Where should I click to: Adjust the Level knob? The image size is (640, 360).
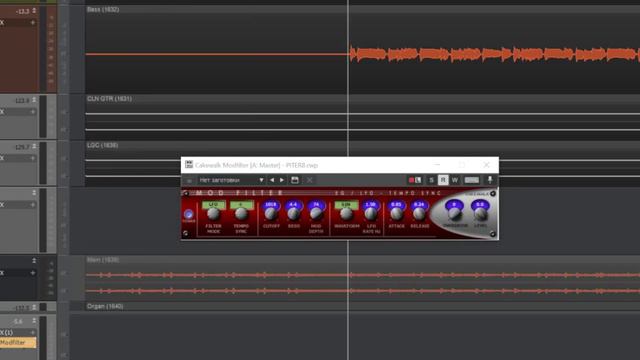point(480,214)
